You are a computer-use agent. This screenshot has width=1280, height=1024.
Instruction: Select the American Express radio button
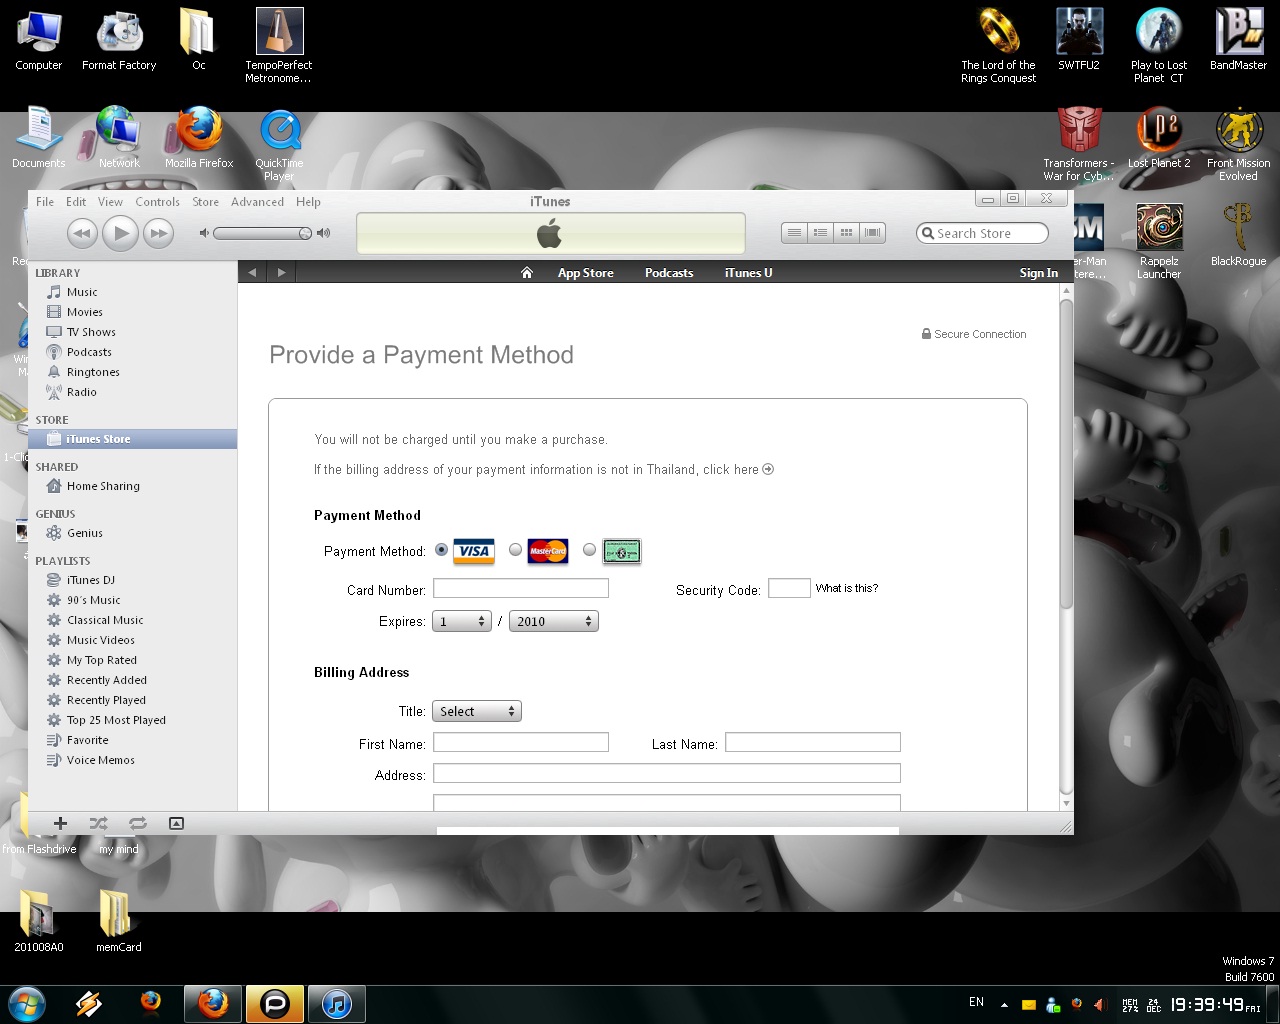589,549
